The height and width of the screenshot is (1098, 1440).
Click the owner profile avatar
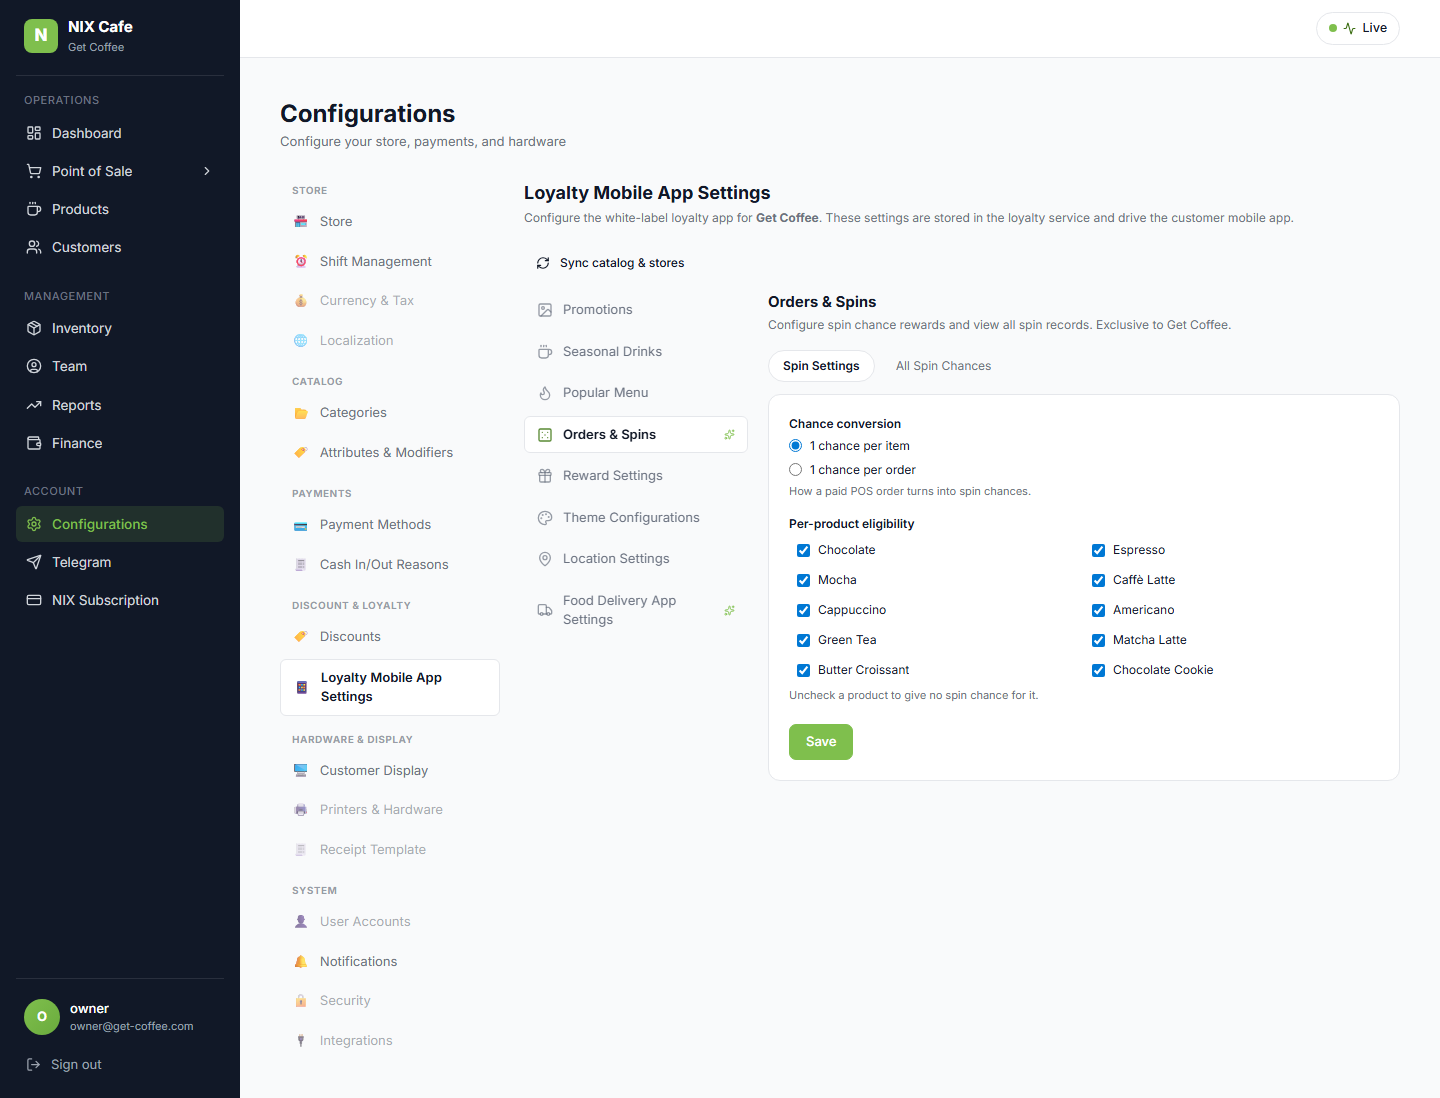(42, 1017)
